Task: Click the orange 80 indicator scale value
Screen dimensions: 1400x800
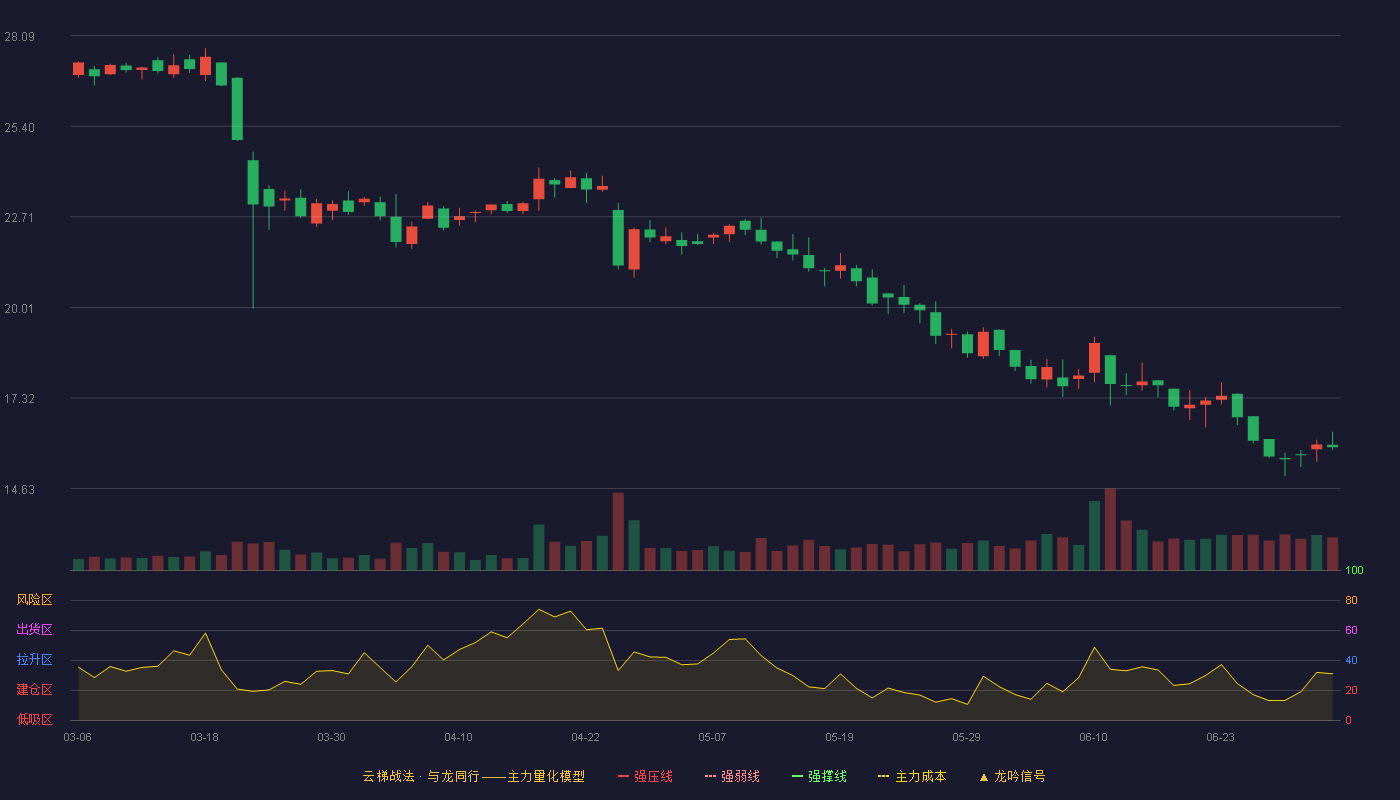Action: (1351, 600)
